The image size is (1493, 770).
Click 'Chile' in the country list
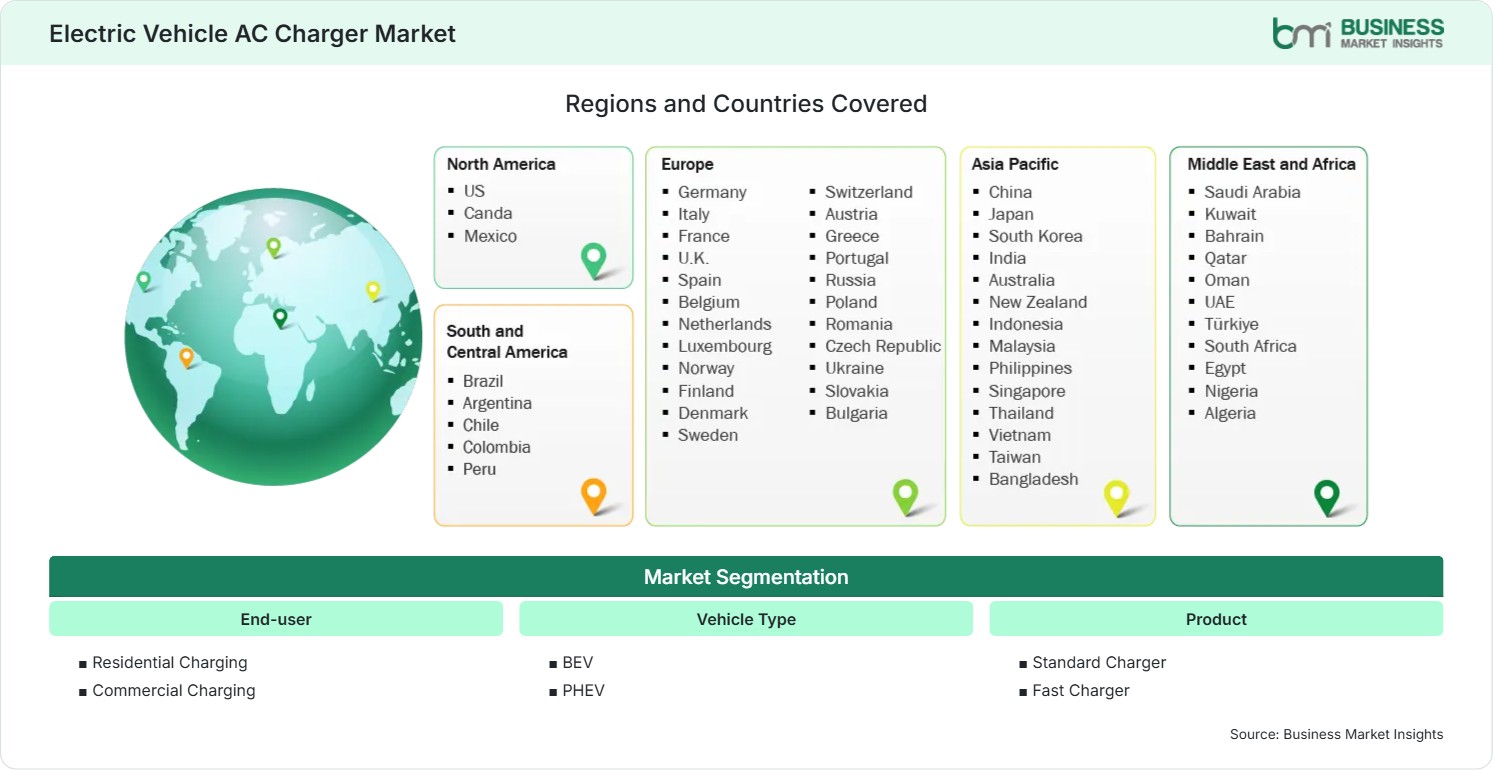[481, 425]
